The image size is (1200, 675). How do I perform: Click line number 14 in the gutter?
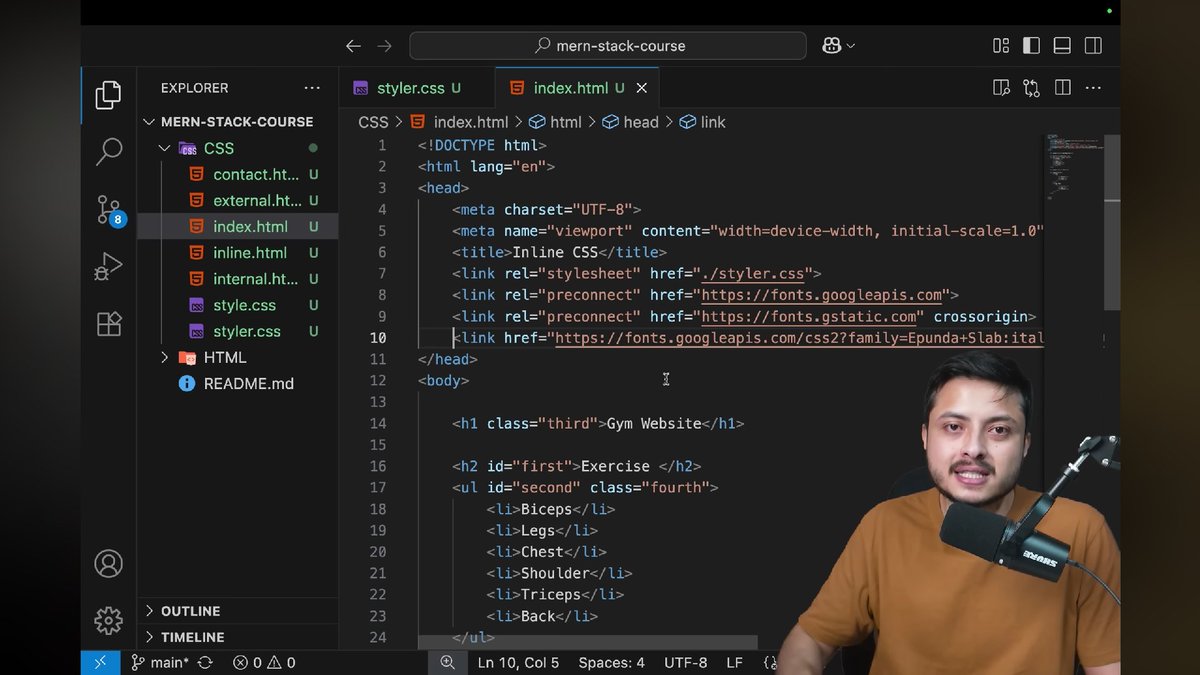(x=377, y=424)
